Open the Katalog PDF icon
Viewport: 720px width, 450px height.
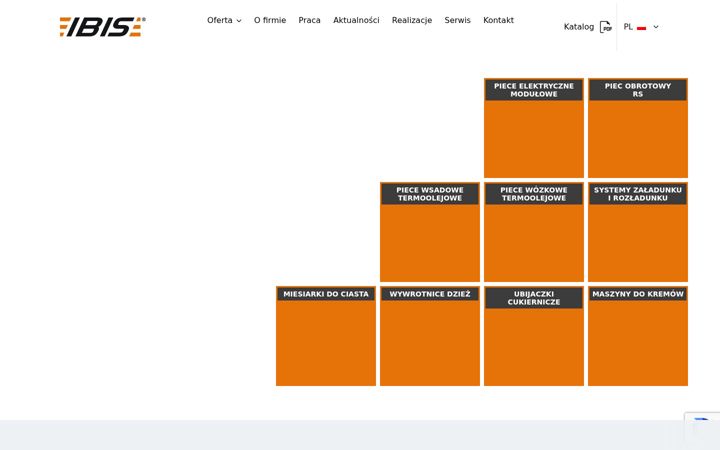606,27
